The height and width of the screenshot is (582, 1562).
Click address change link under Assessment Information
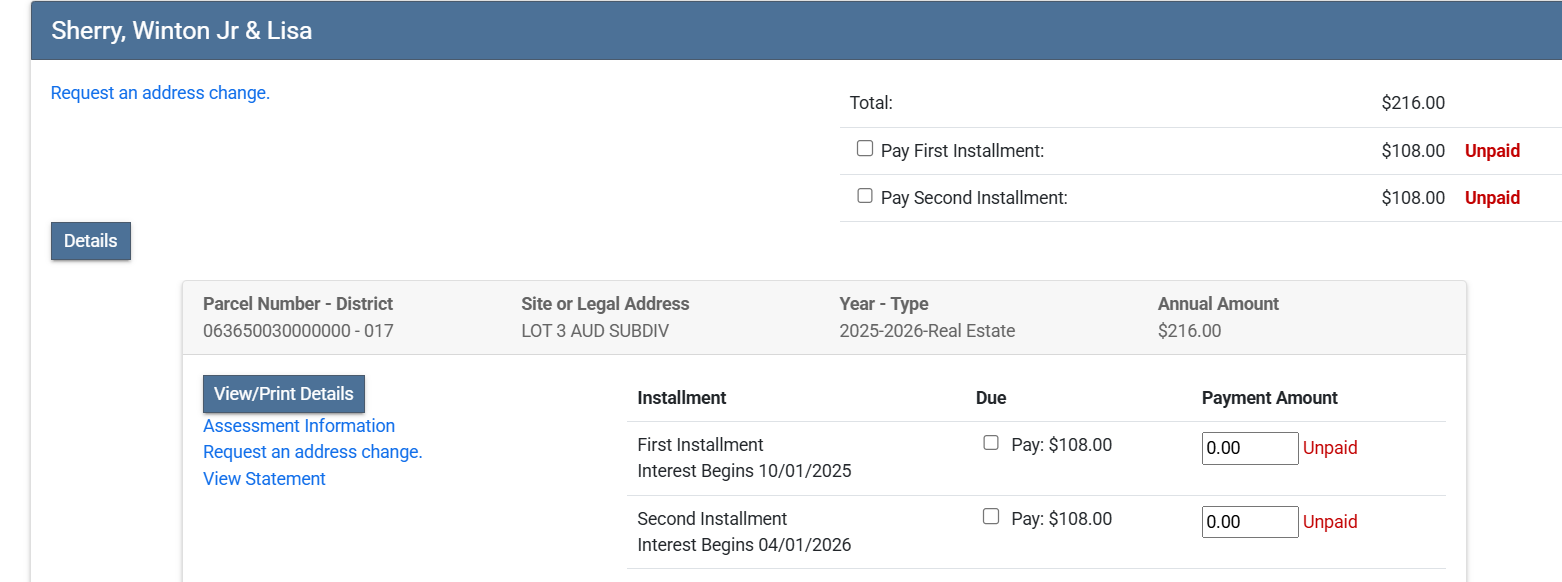point(312,452)
